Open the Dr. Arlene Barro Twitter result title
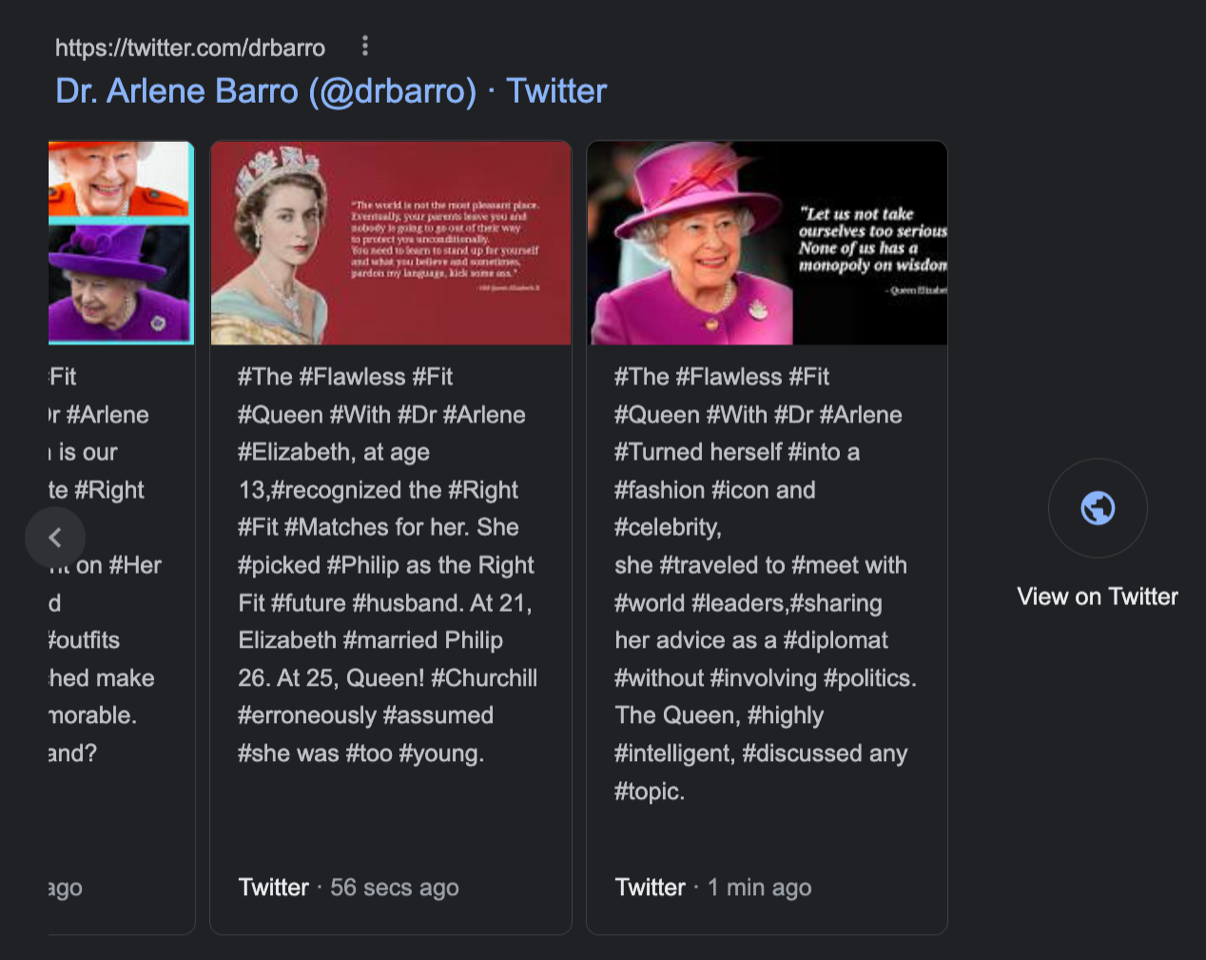 [x=331, y=91]
